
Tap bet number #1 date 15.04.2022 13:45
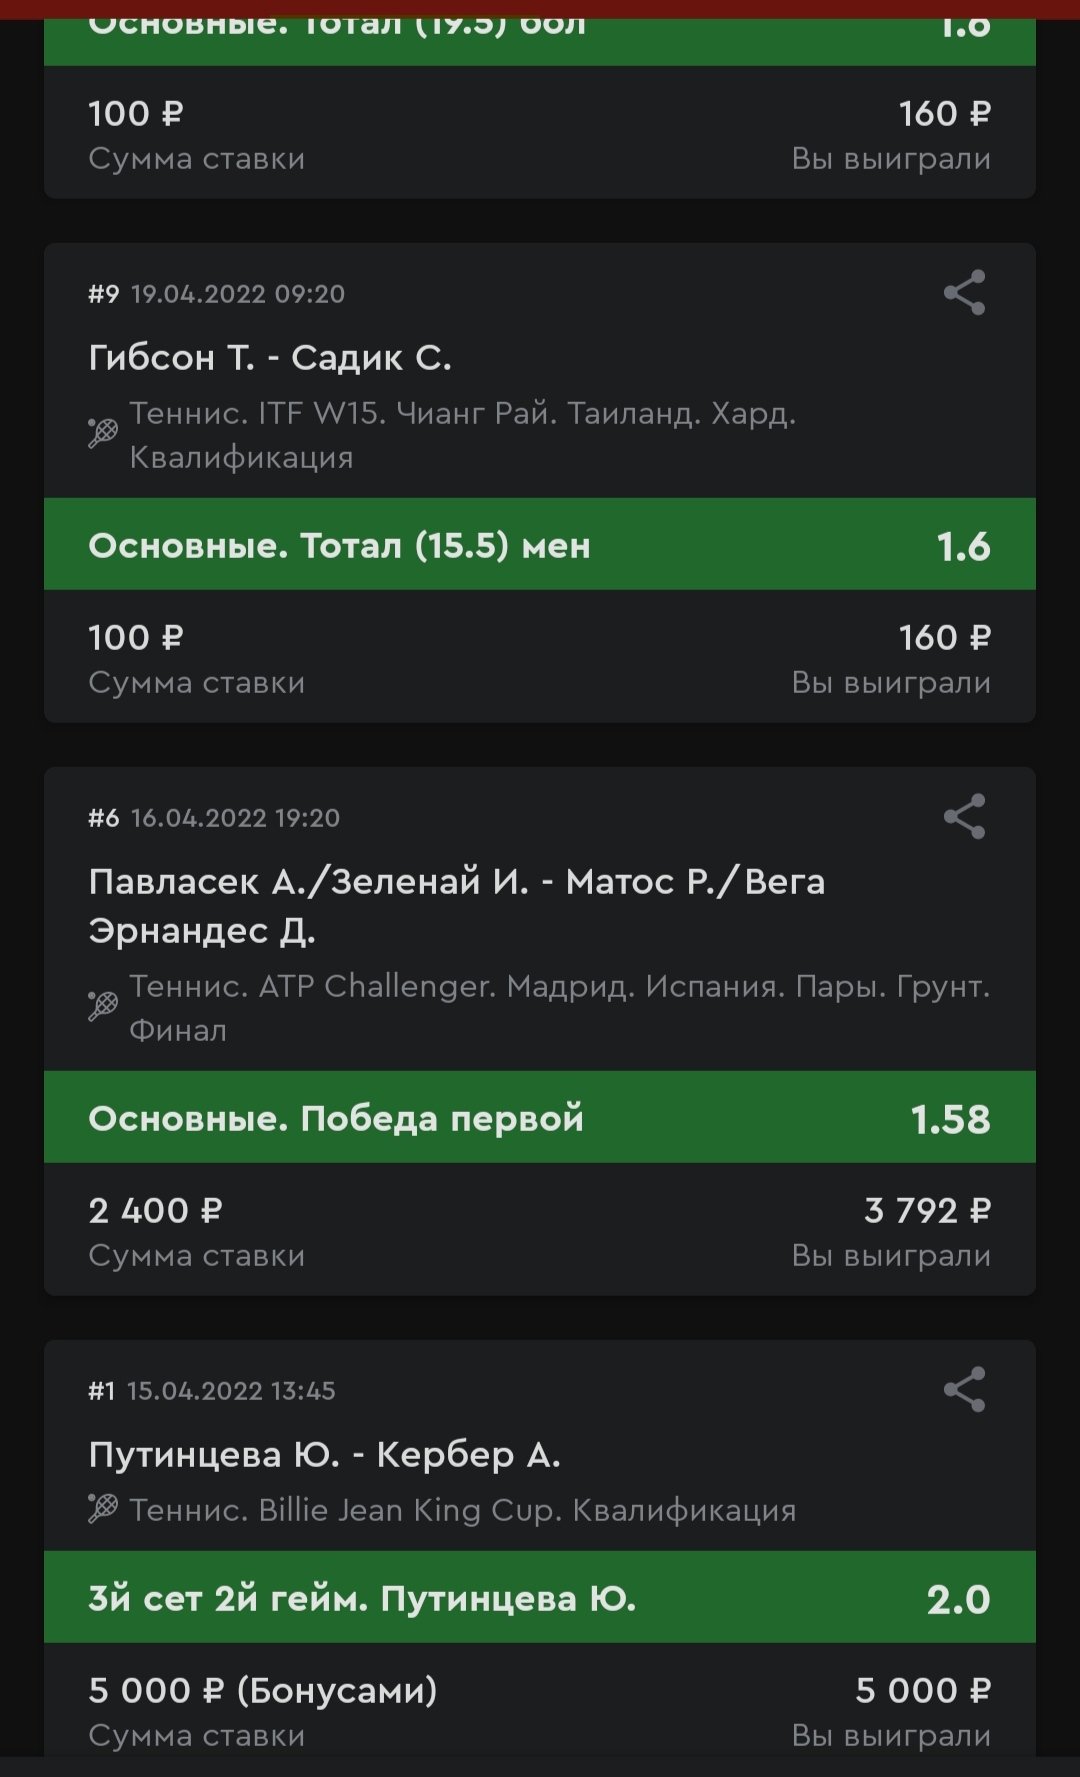(x=212, y=1391)
